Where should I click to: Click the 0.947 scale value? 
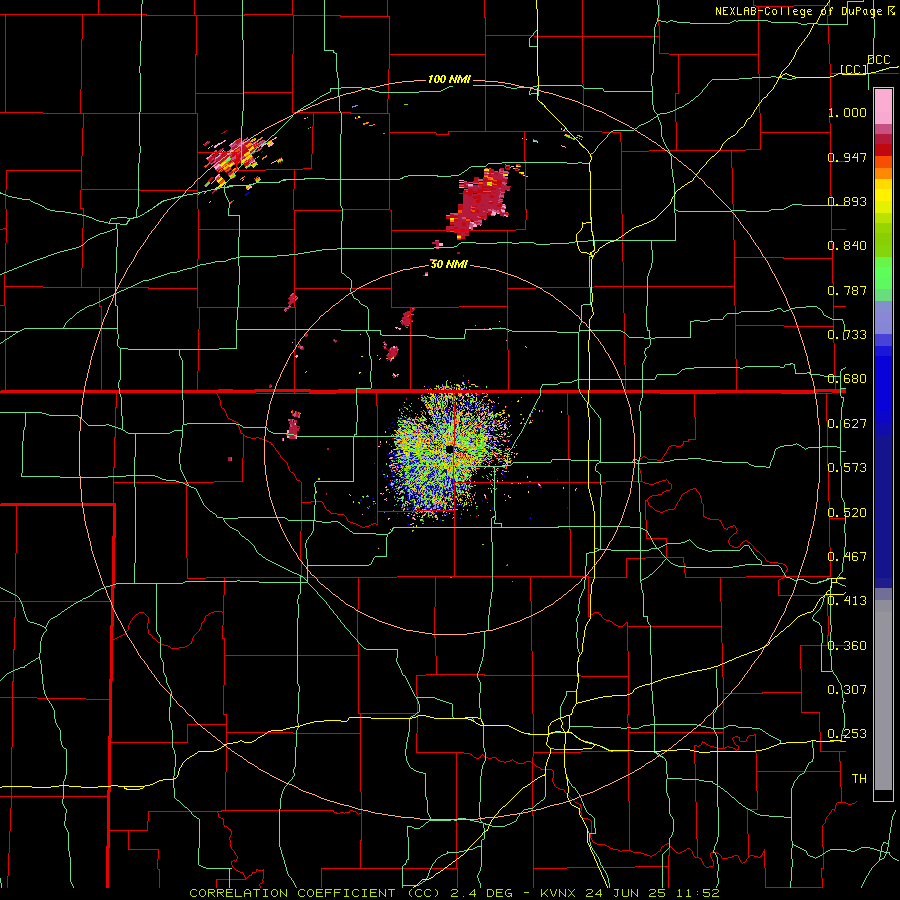pyautogui.click(x=847, y=157)
